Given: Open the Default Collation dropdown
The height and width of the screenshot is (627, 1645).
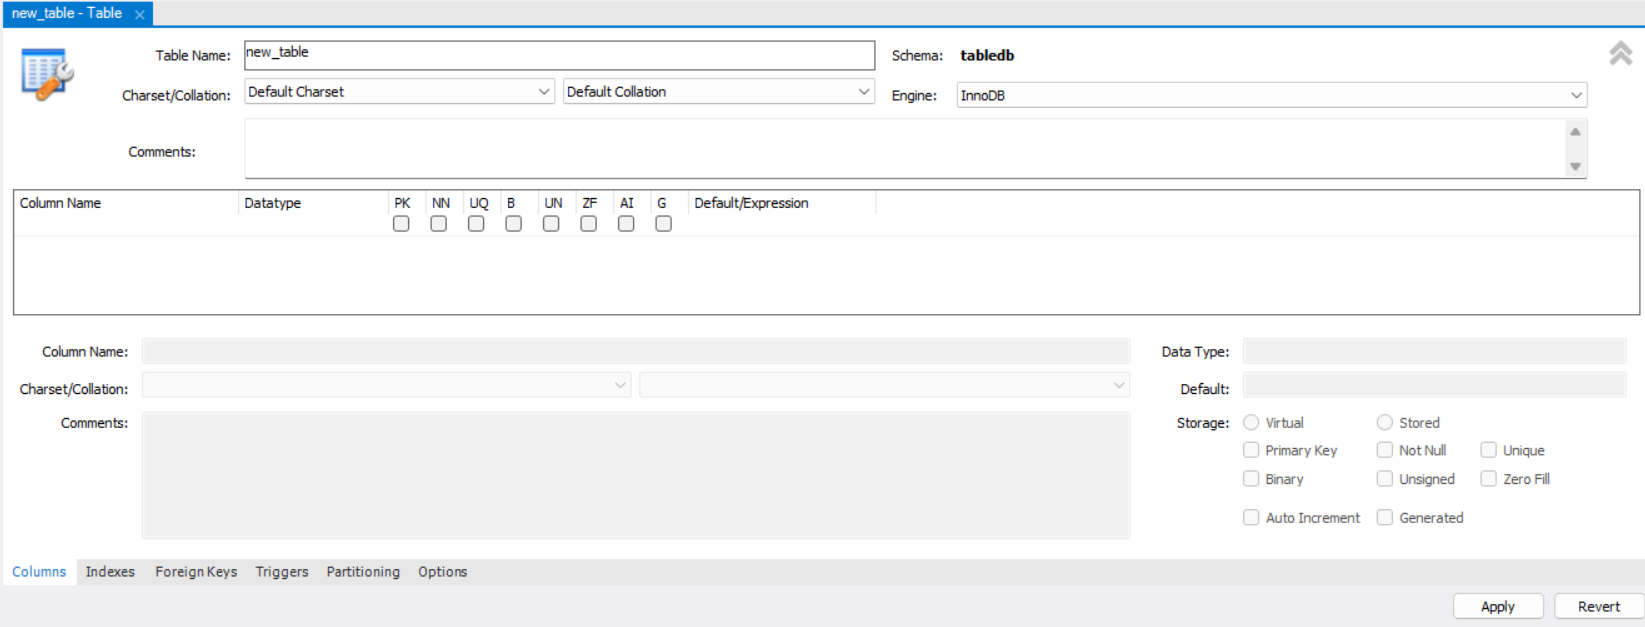Looking at the screenshot, I should 718,92.
